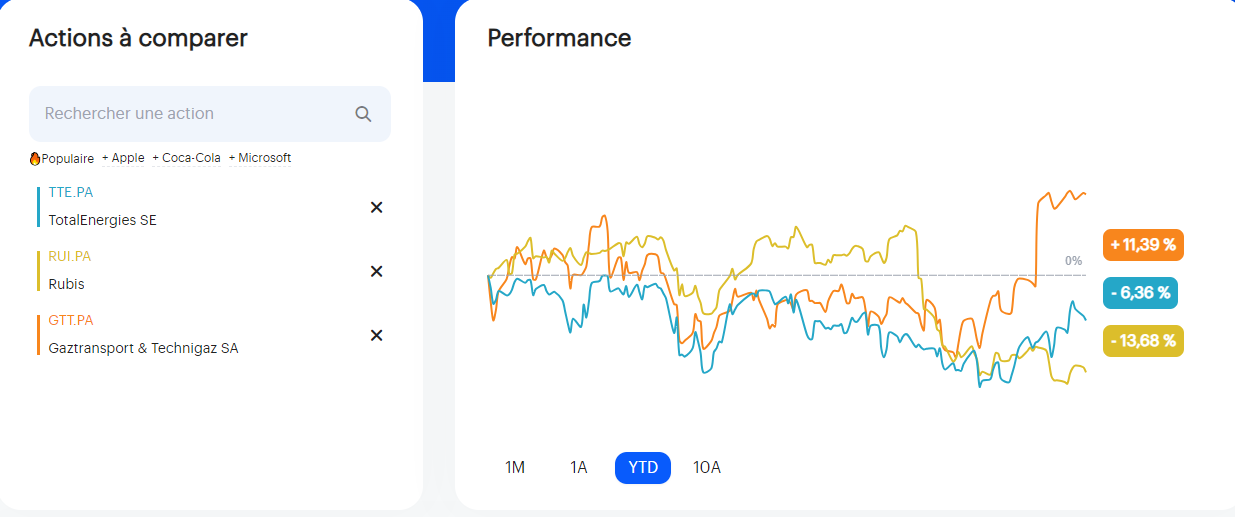Add Coca-Cola to the comparison
The width and height of the screenshot is (1235, 517).
(x=186, y=158)
